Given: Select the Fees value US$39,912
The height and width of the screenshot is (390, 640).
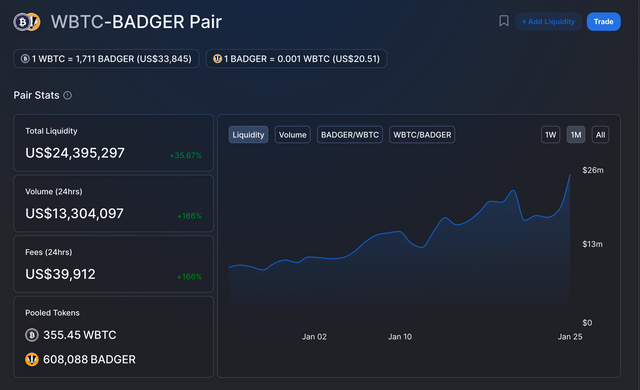Looking at the screenshot, I should (x=60, y=274).
